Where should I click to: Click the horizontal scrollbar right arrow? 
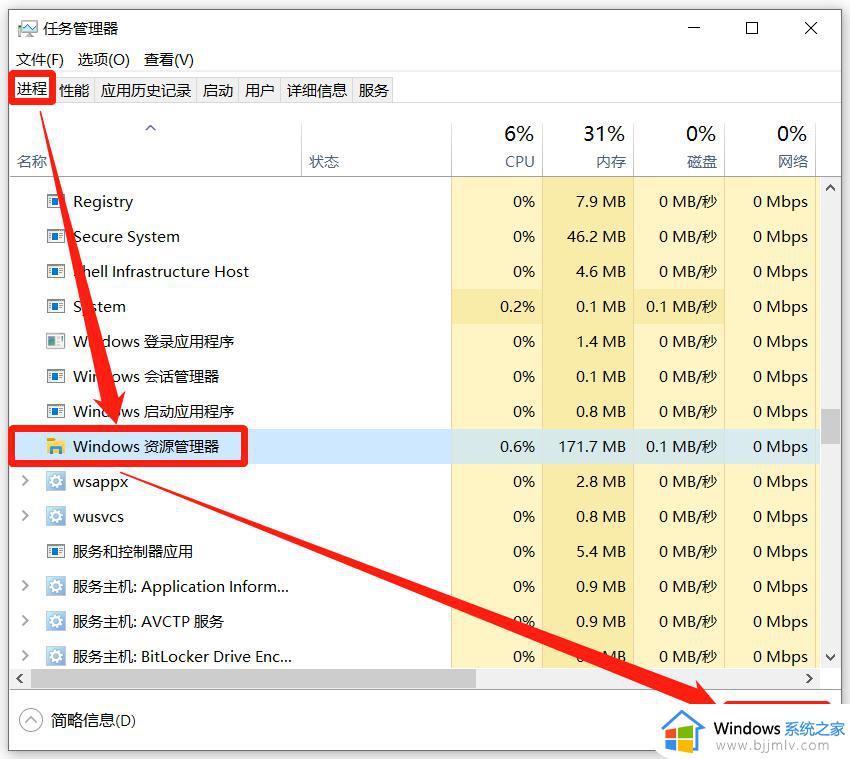pyautogui.click(x=809, y=678)
